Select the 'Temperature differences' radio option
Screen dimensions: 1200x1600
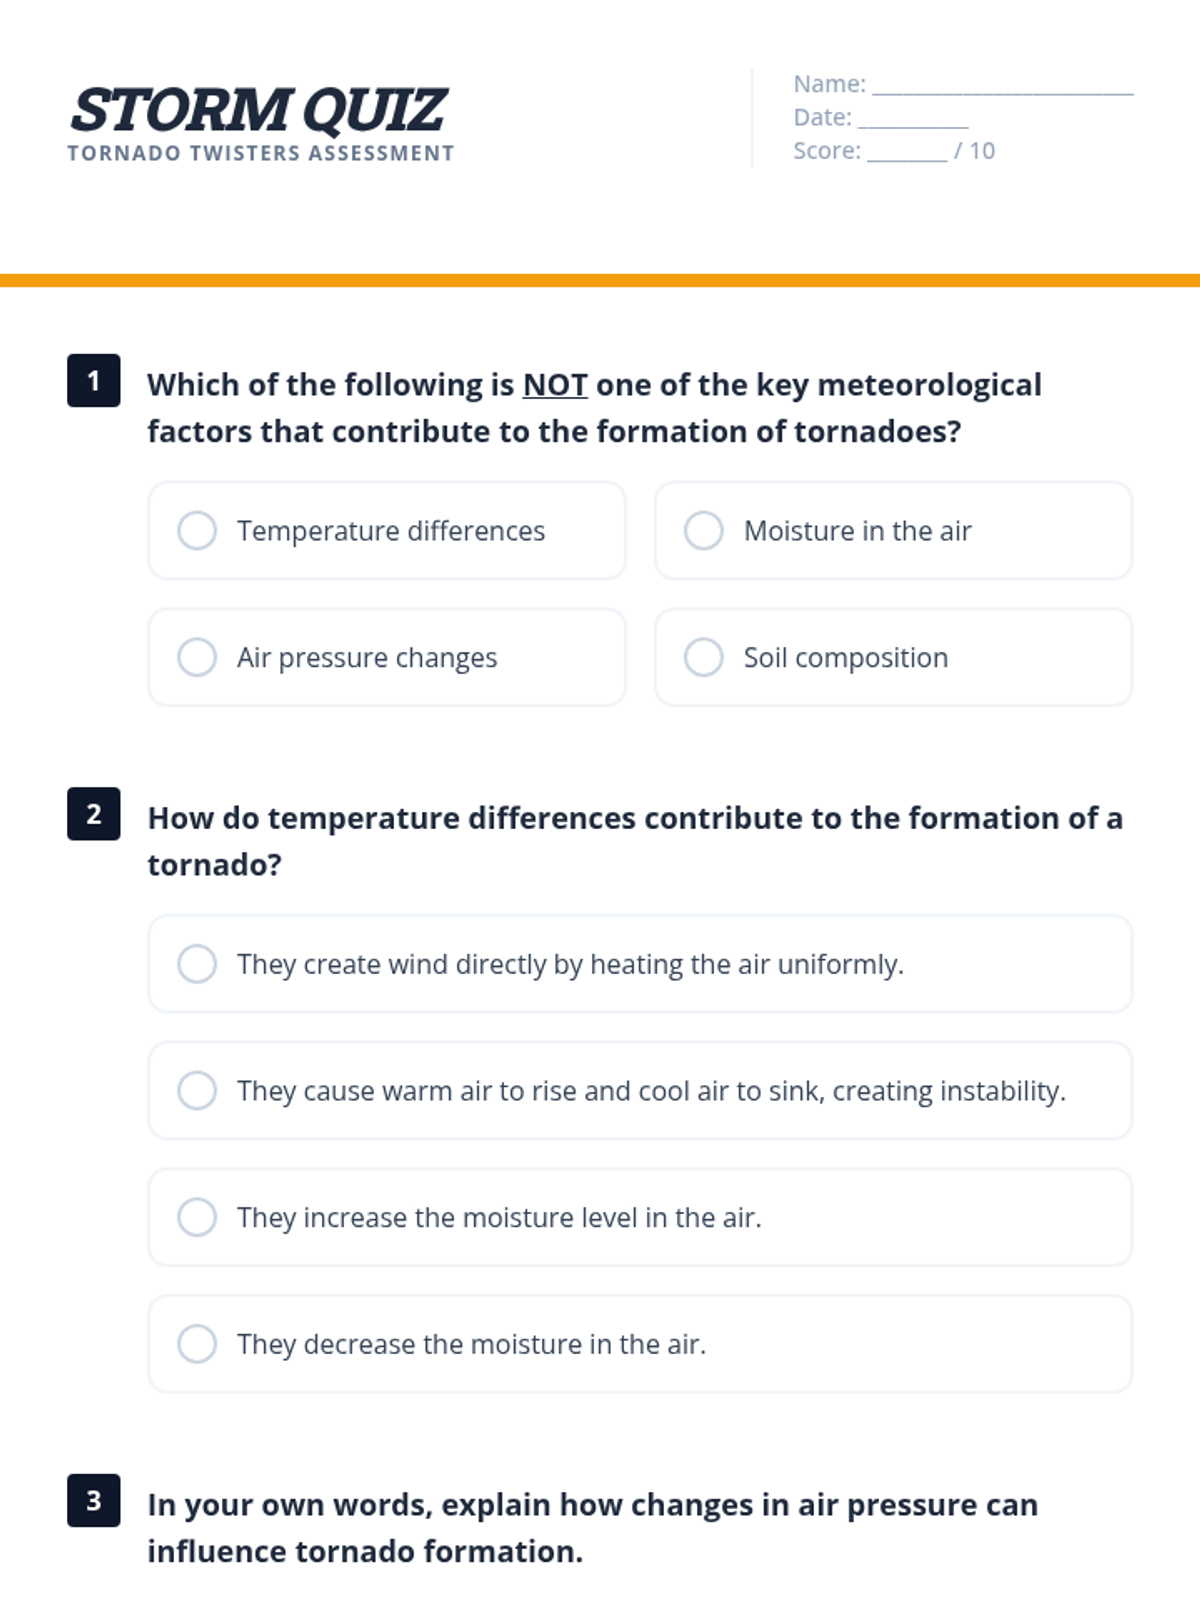[x=197, y=531]
